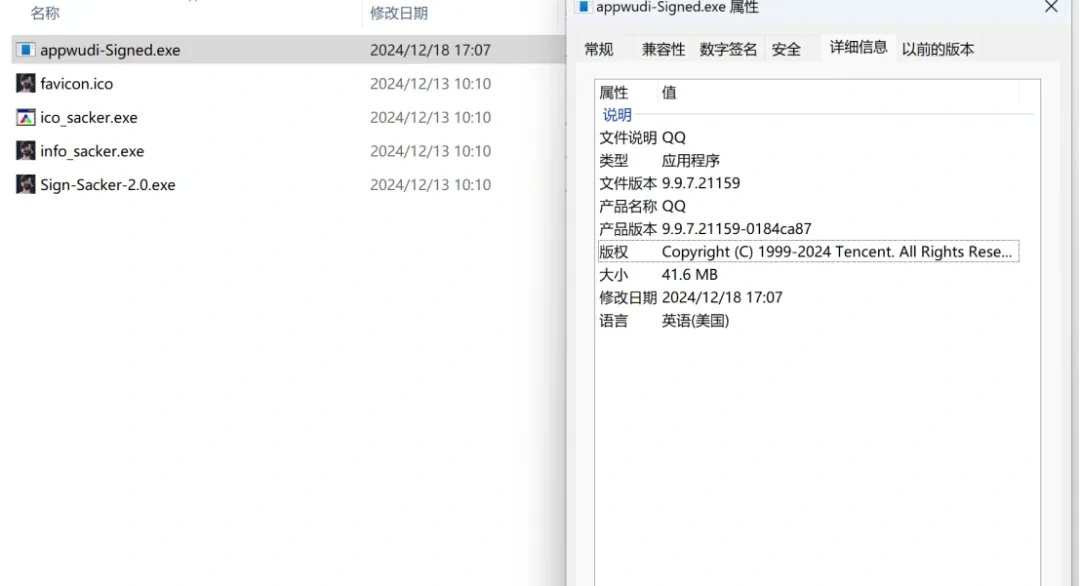Screen dimensions: 1080x586
Task: Click the appwudi-Signed.exe file icon
Action: click(x=25, y=50)
